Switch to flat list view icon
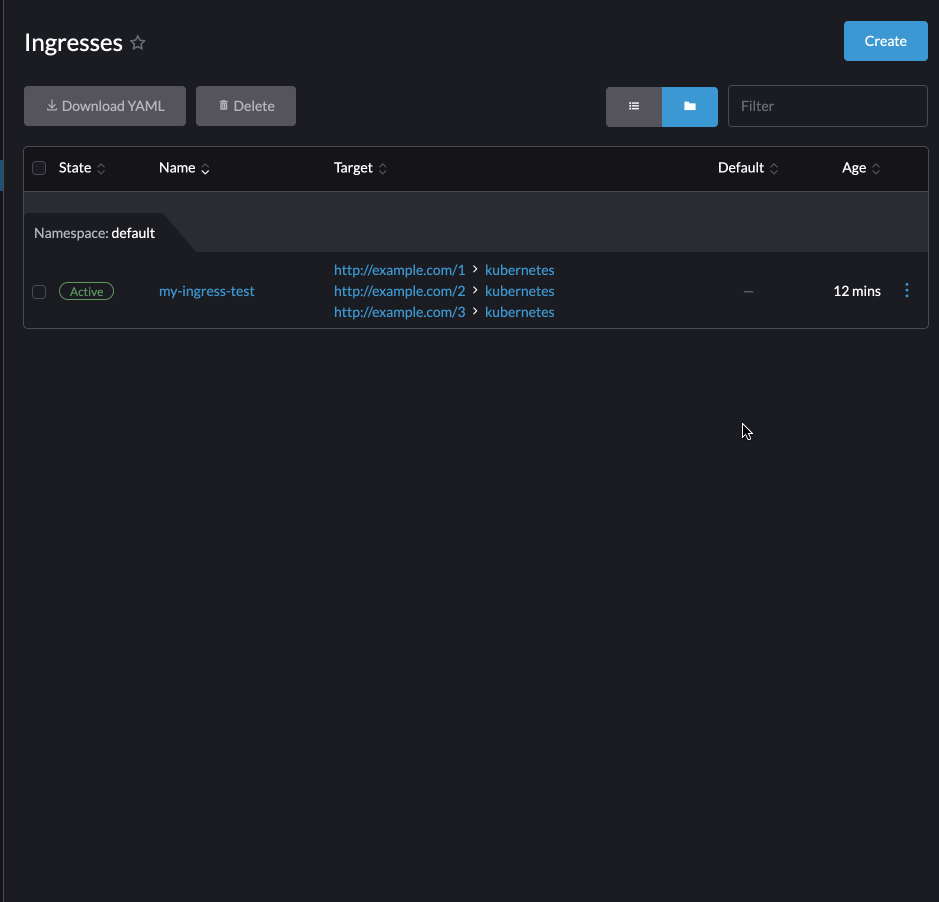Viewport: 939px width, 902px height. [634, 105]
